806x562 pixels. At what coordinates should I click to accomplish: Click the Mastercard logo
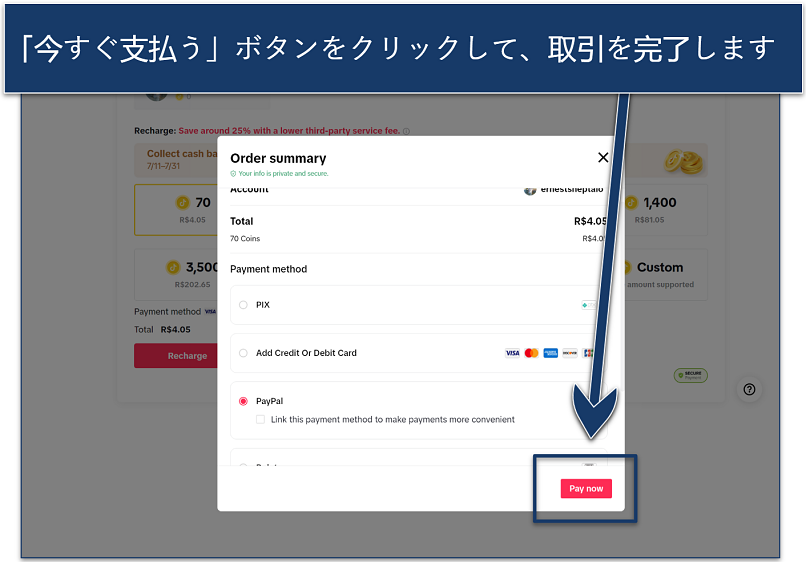pyautogui.click(x=532, y=353)
